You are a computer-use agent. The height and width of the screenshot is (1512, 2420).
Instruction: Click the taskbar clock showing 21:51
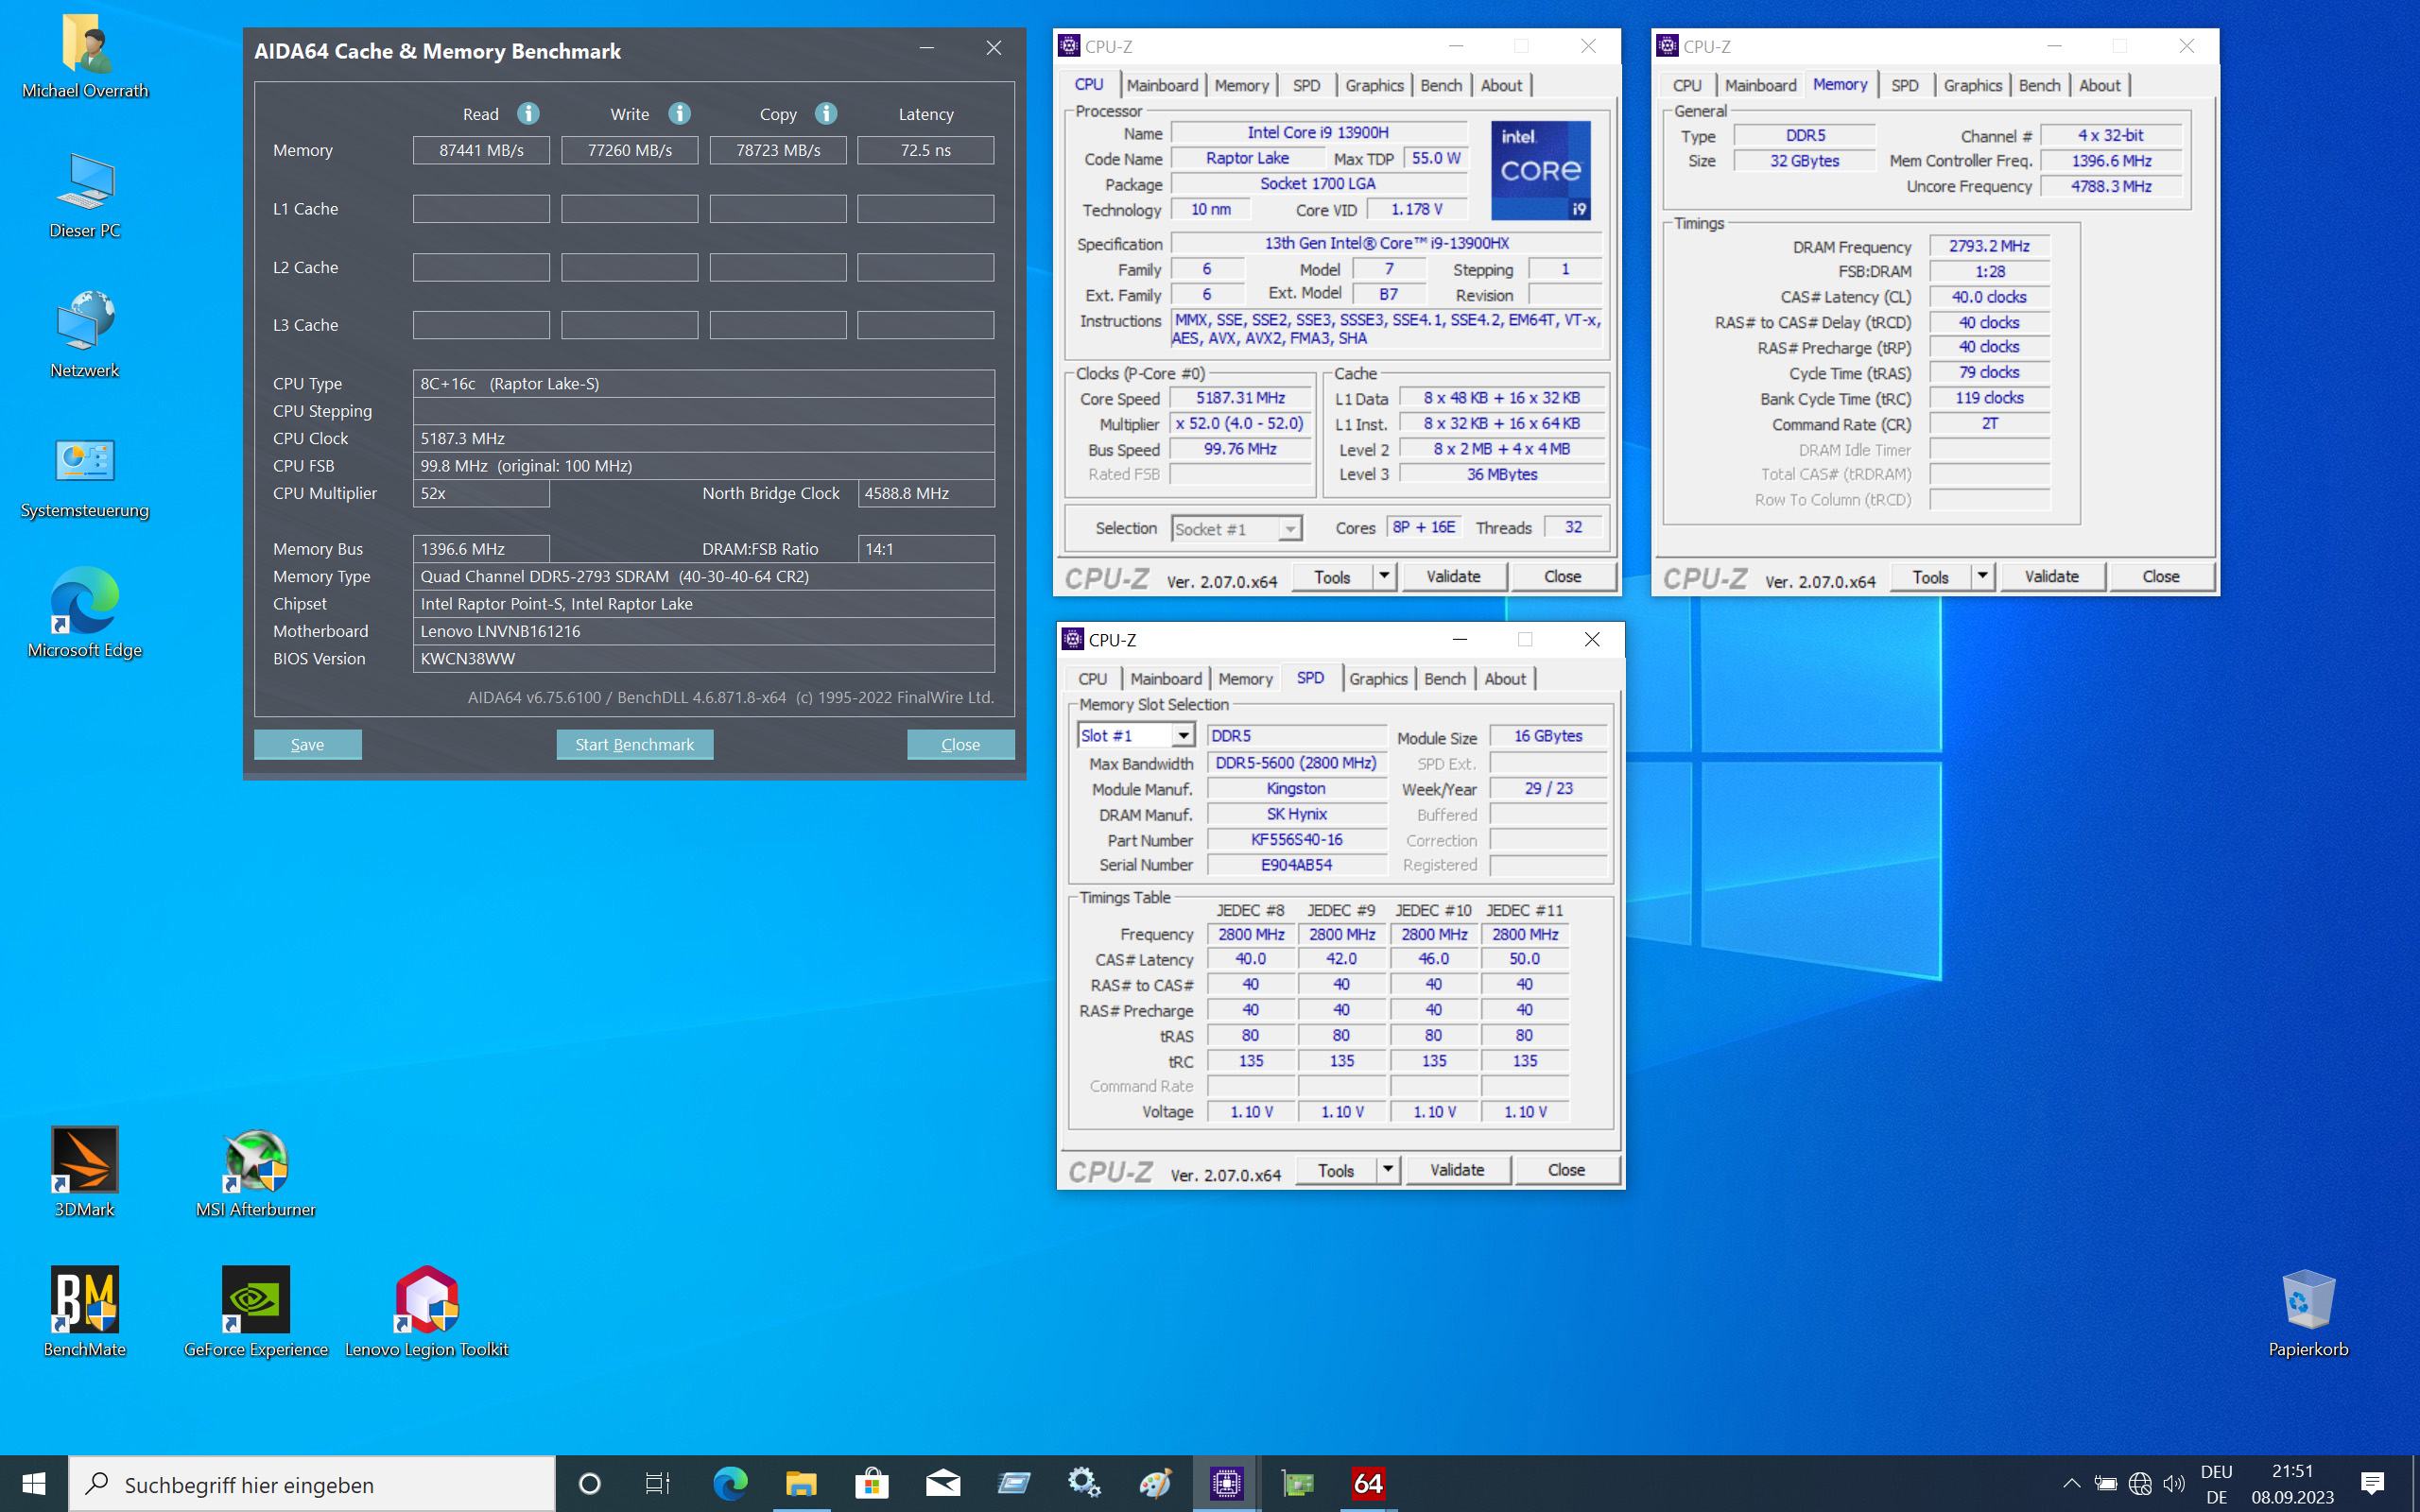pyautogui.click(x=2292, y=1471)
